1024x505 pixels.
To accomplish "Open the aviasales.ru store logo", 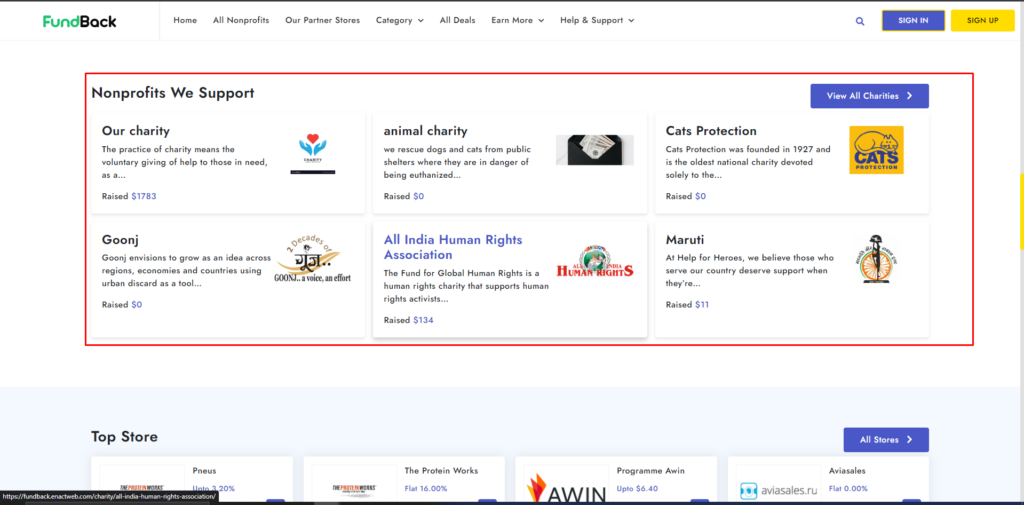I will point(778,489).
